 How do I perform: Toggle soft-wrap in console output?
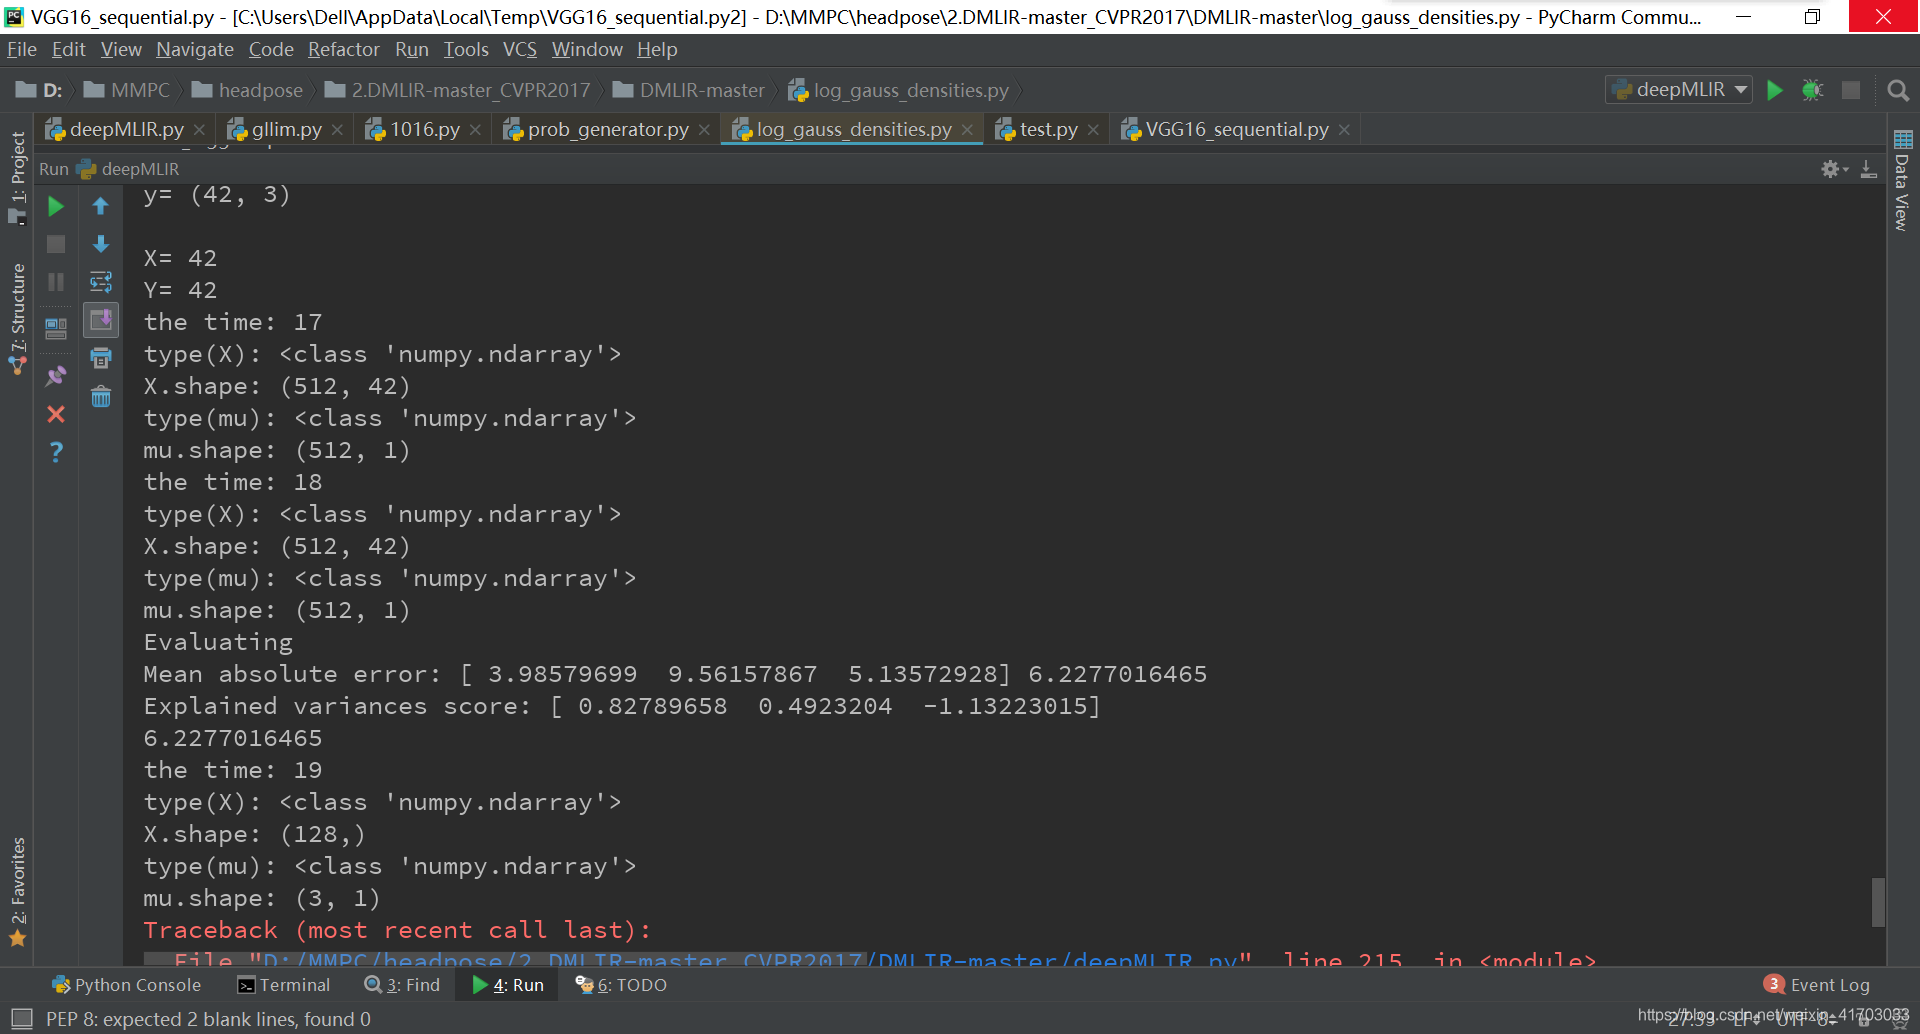tap(100, 282)
